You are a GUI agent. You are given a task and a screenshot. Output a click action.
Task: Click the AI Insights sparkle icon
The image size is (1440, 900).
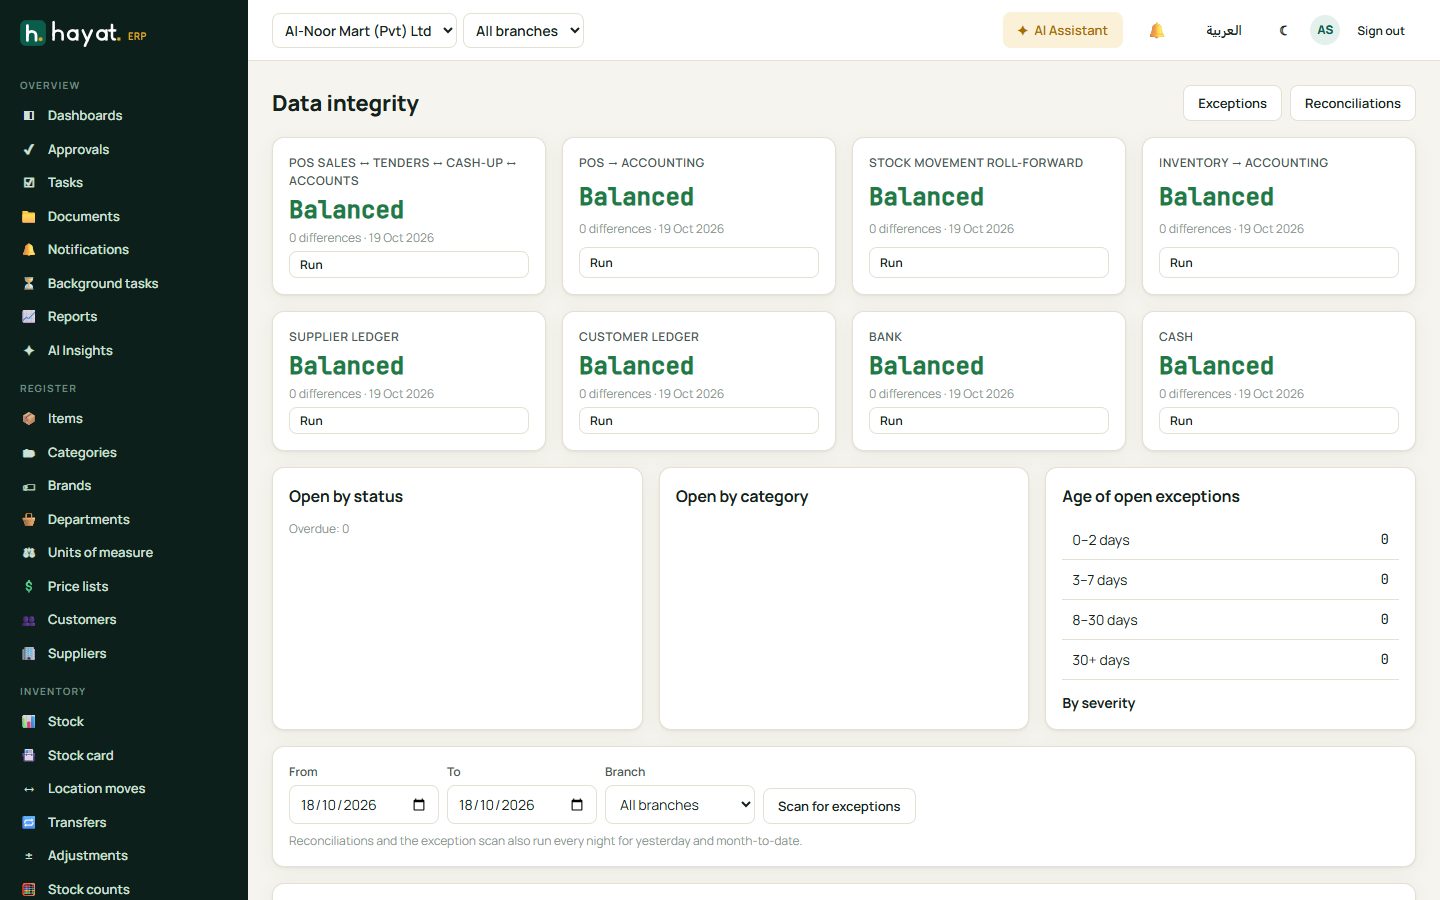pos(29,351)
